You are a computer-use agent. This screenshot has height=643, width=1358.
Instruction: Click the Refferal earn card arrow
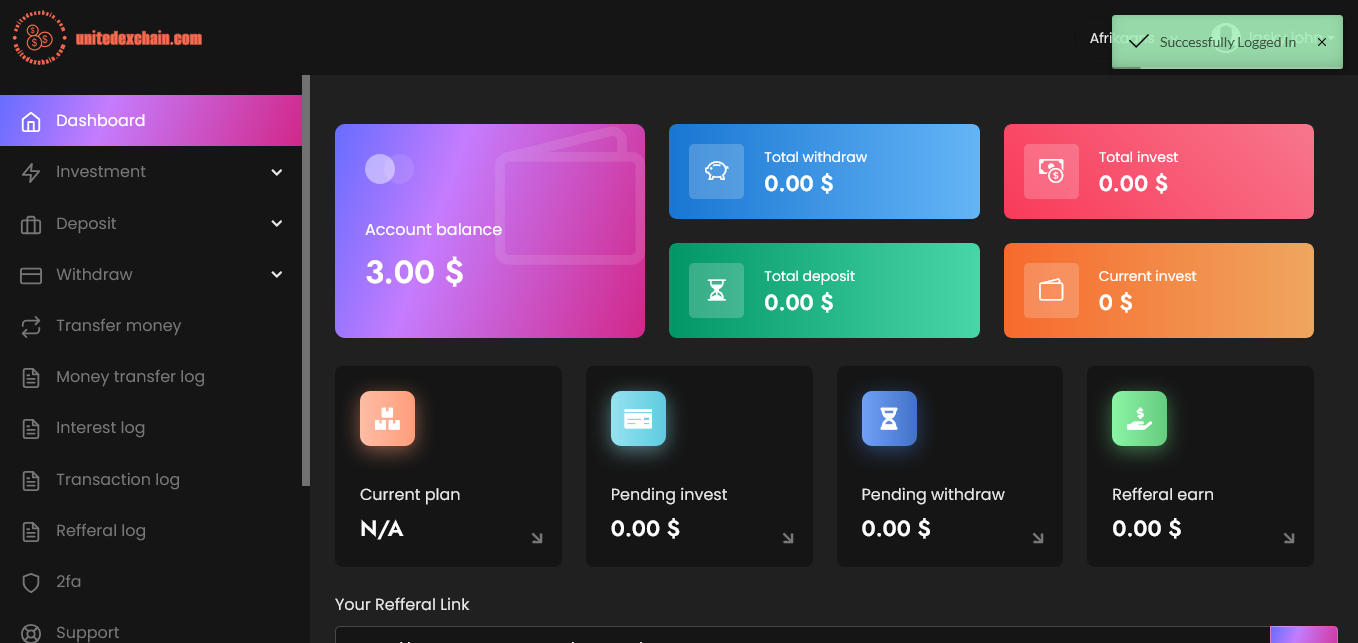1289,538
